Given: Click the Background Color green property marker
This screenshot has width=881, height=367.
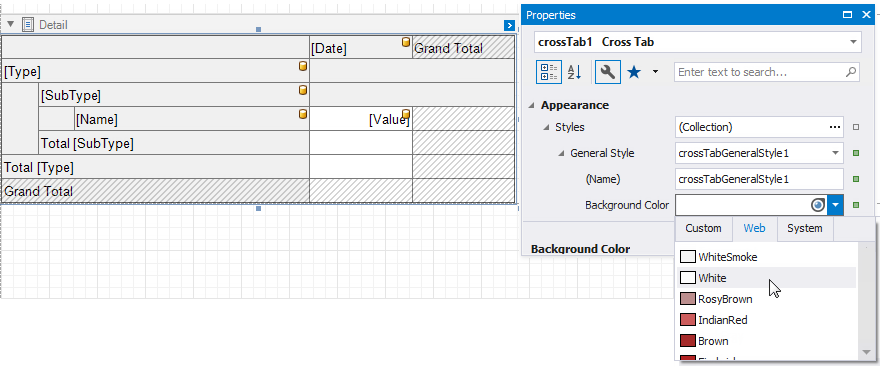Looking at the screenshot, I should click(x=856, y=205).
